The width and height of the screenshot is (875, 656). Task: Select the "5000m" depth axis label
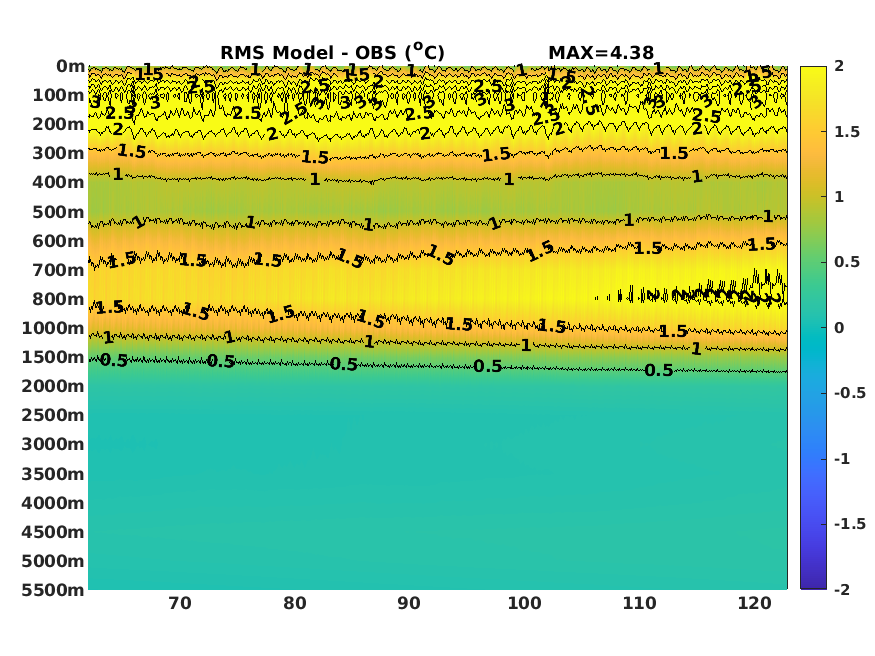53,562
